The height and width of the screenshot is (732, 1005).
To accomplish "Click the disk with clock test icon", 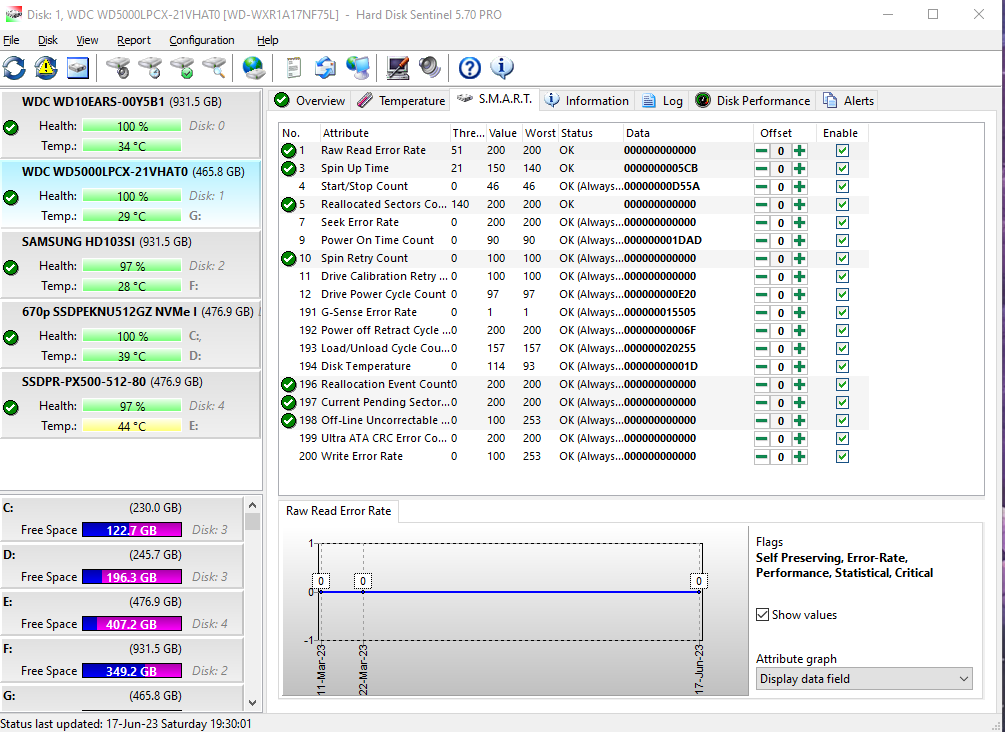I will 150,67.
